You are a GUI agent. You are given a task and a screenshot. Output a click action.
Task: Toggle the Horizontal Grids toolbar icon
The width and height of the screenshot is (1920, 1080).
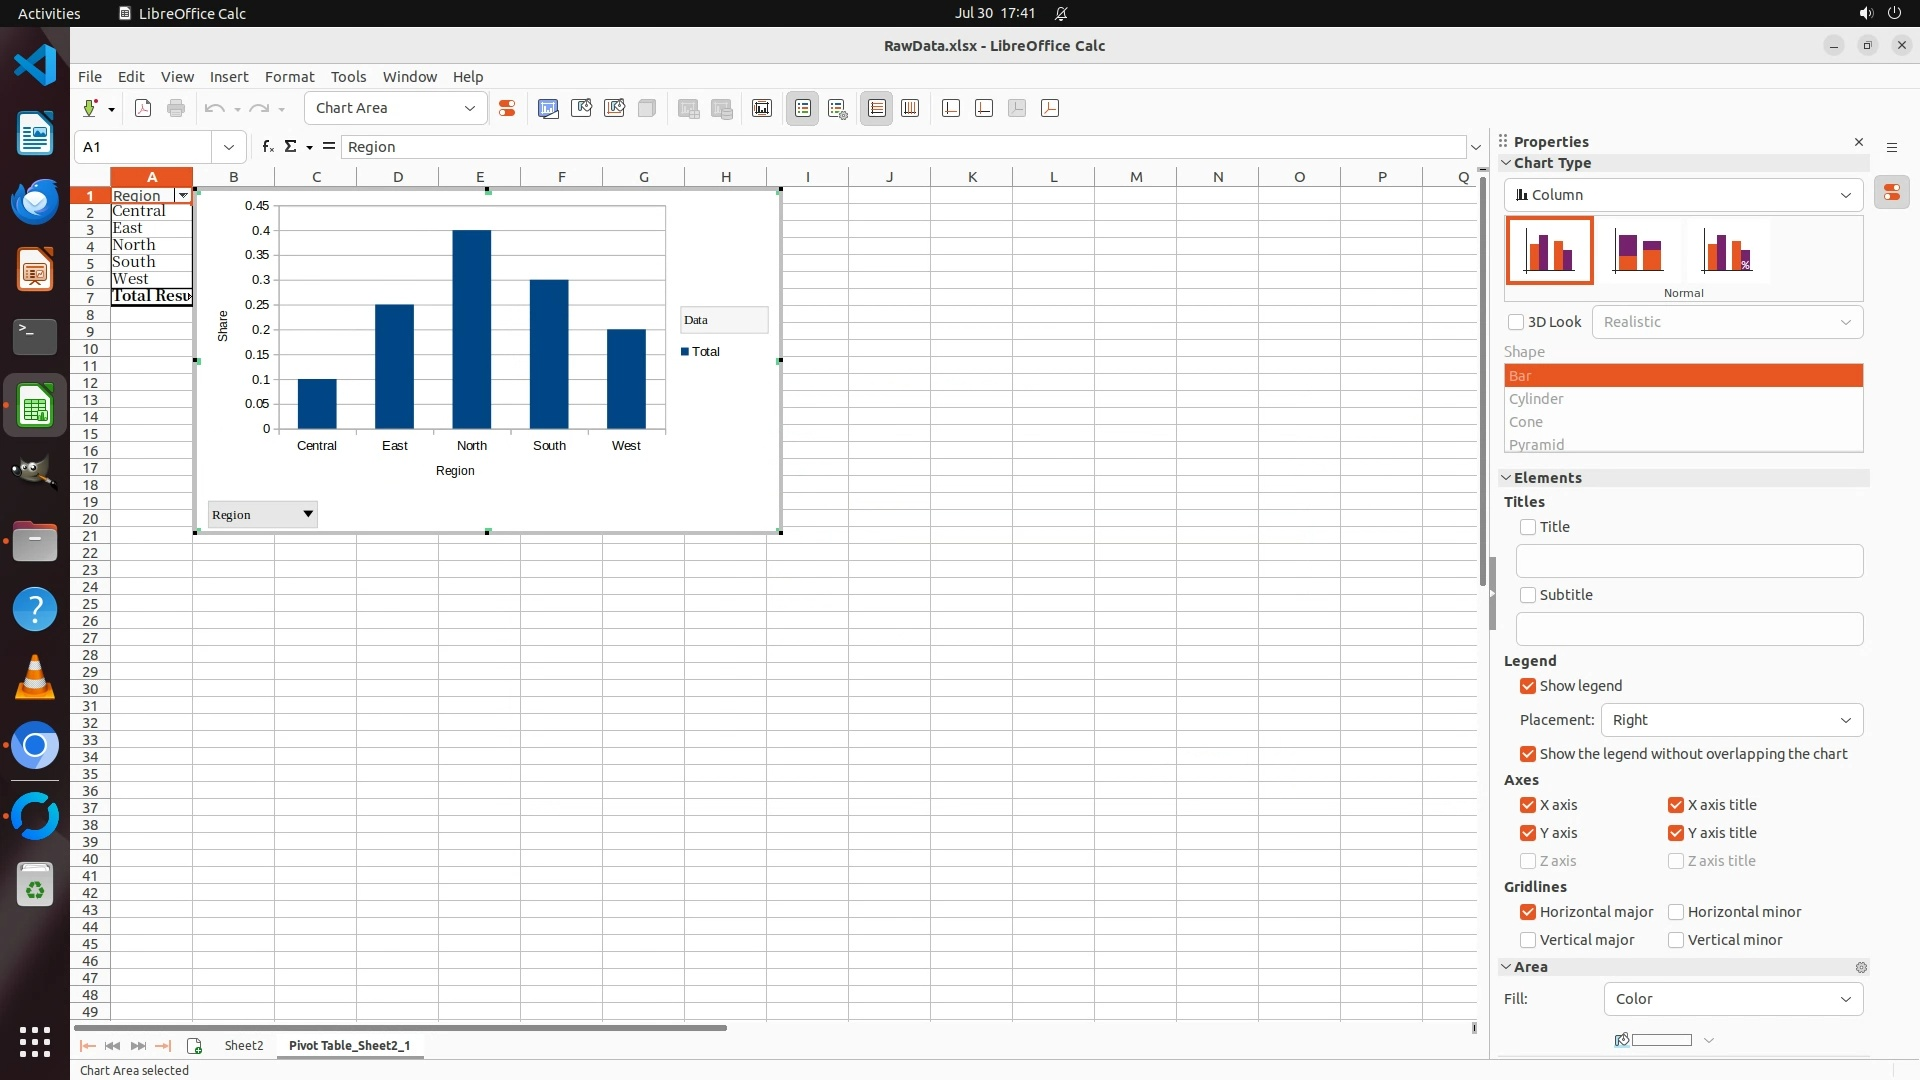coord(877,108)
